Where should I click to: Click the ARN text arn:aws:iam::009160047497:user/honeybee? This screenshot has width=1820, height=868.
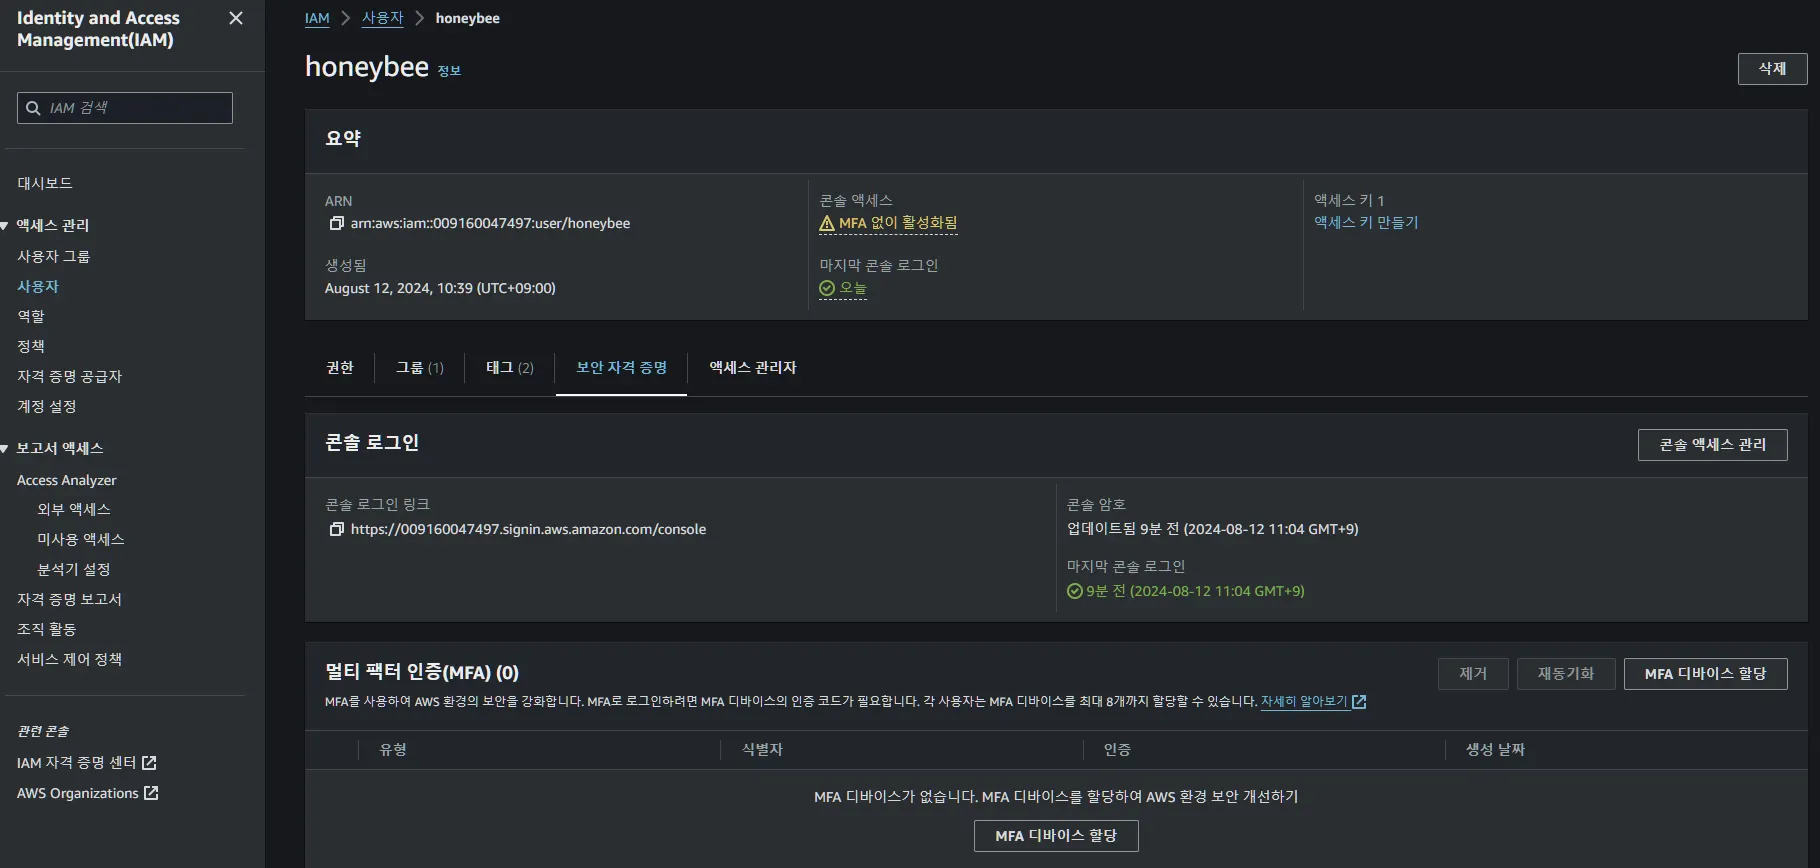(x=490, y=223)
